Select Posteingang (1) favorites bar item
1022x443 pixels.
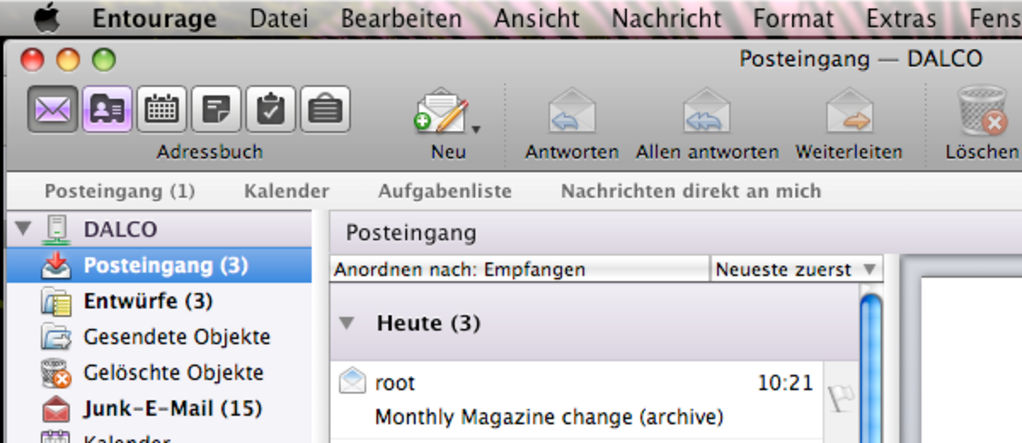pyautogui.click(x=120, y=192)
